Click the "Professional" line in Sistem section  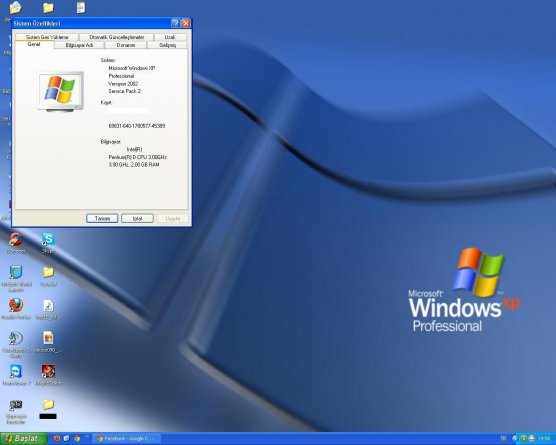click(121, 76)
